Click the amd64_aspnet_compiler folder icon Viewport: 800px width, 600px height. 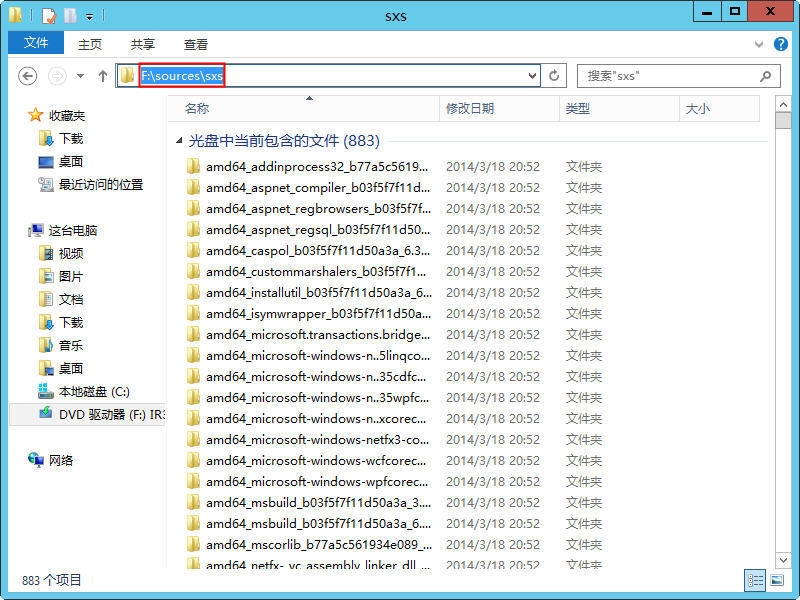pyautogui.click(x=193, y=187)
